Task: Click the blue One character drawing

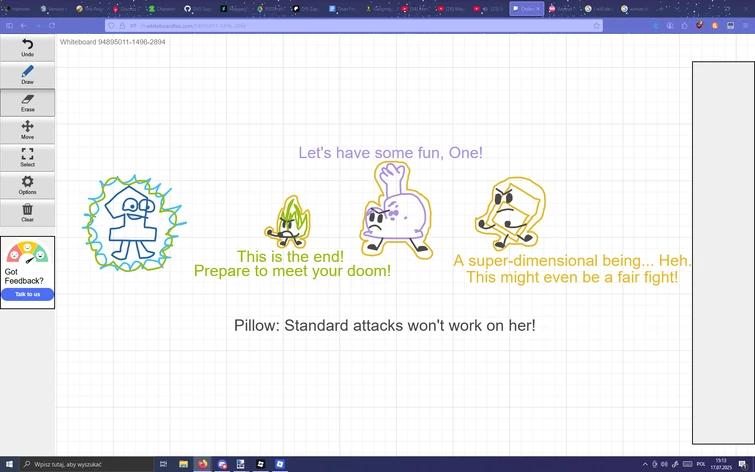Action: coord(134,223)
